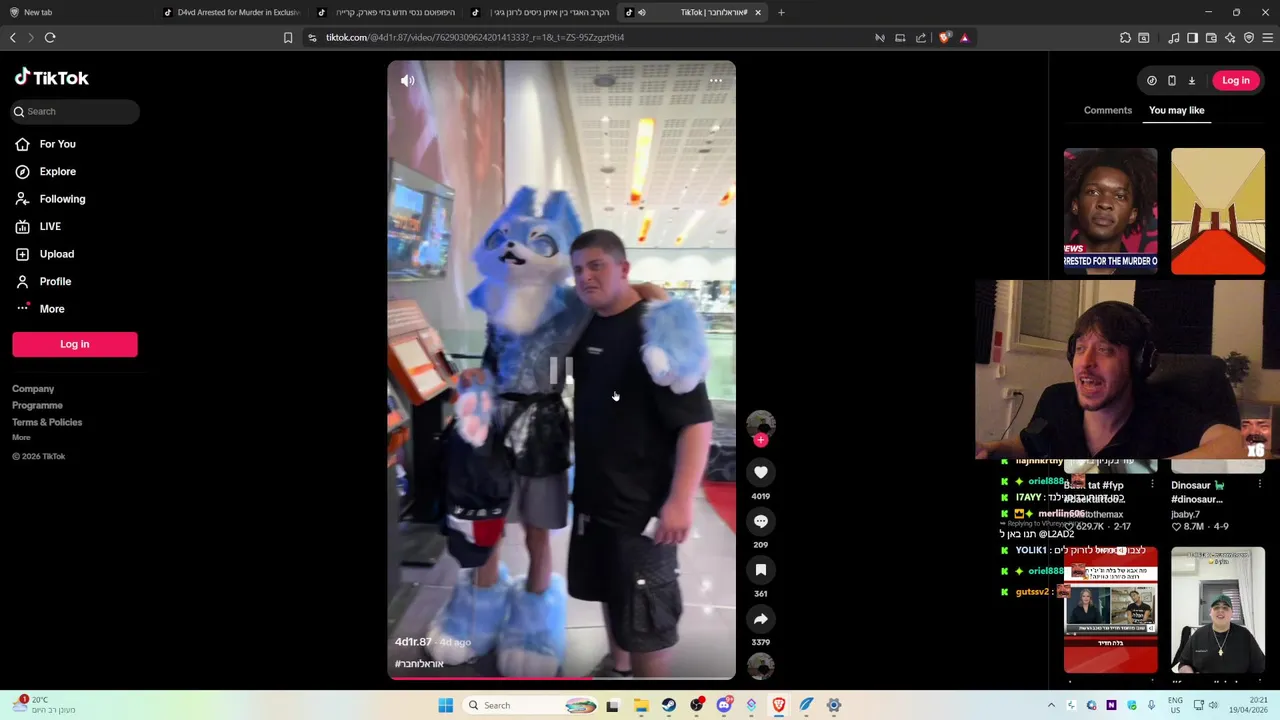Open the Brave VPN shield icon
The width and height of the screenshot is (1280, 720).
1249,37
